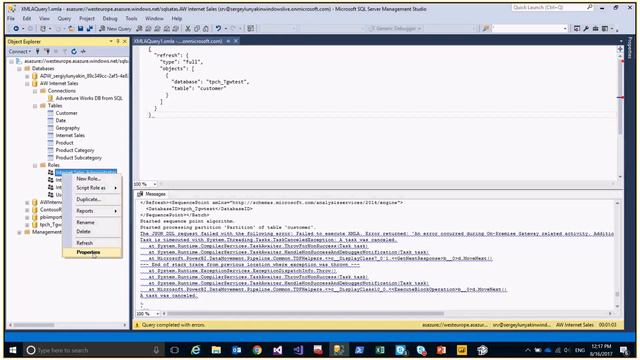Select the Internet Sales table node

(70, 135)
